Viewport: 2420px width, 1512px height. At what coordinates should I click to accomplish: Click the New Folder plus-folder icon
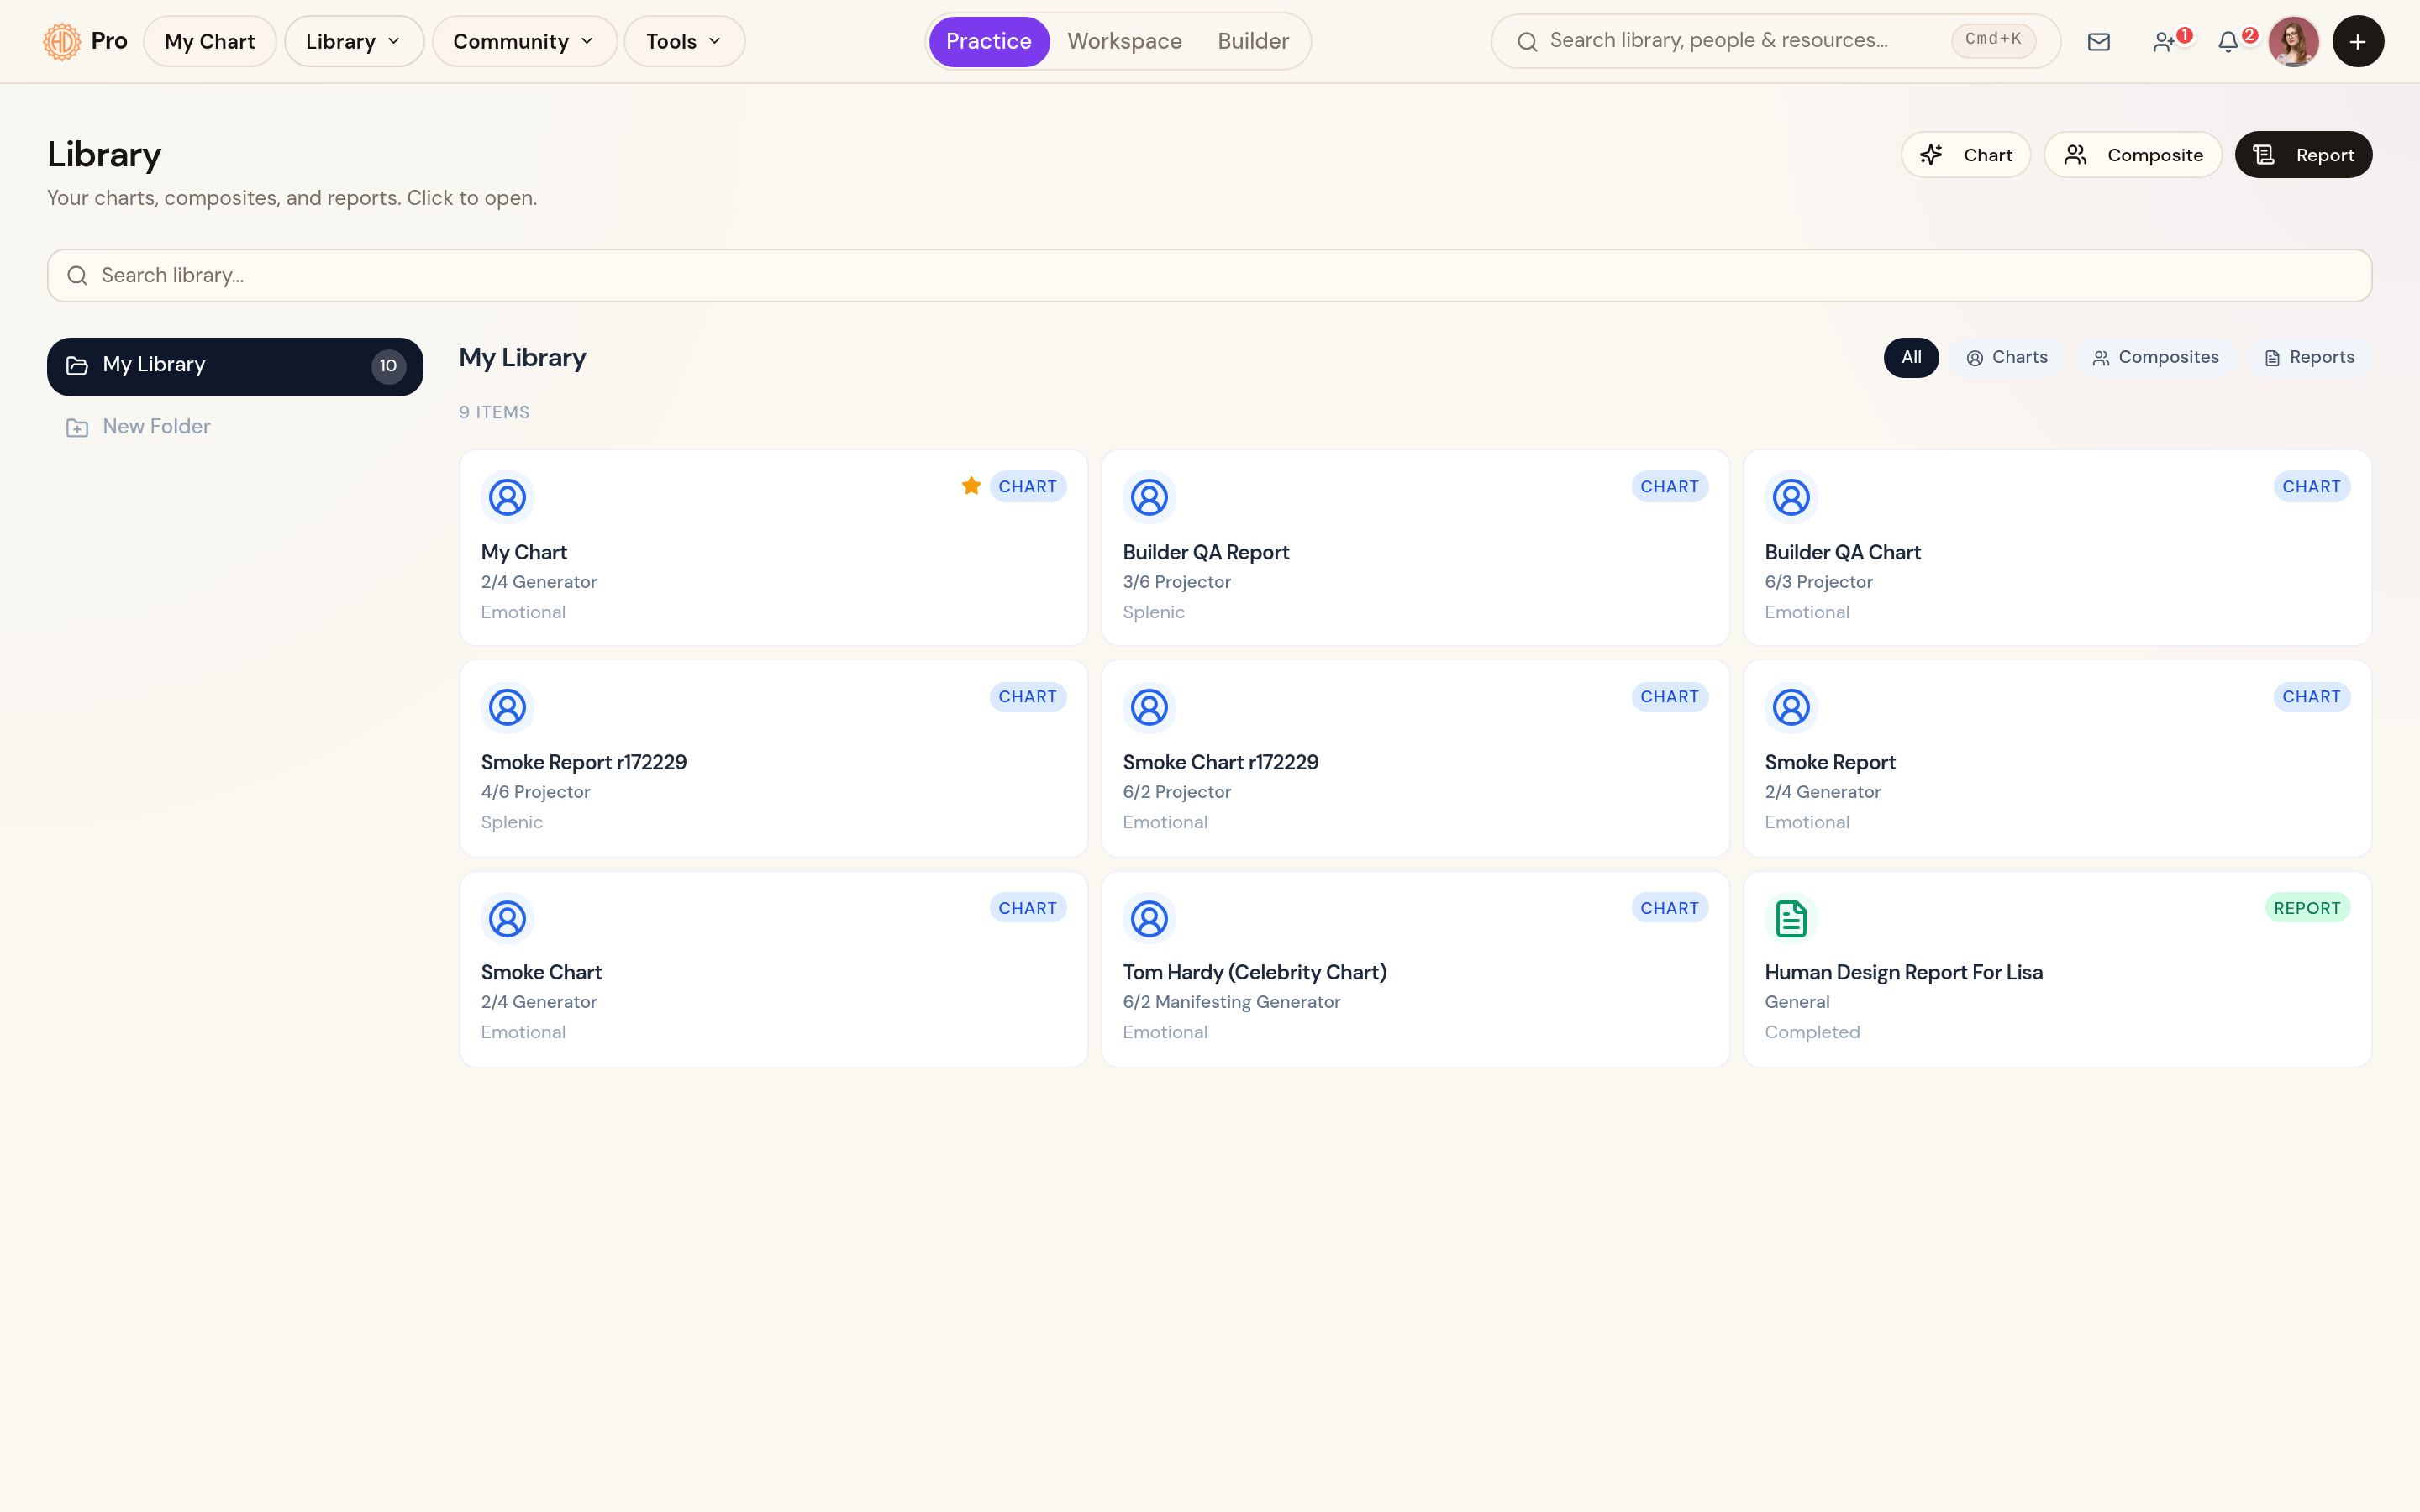tap(77, 428)
